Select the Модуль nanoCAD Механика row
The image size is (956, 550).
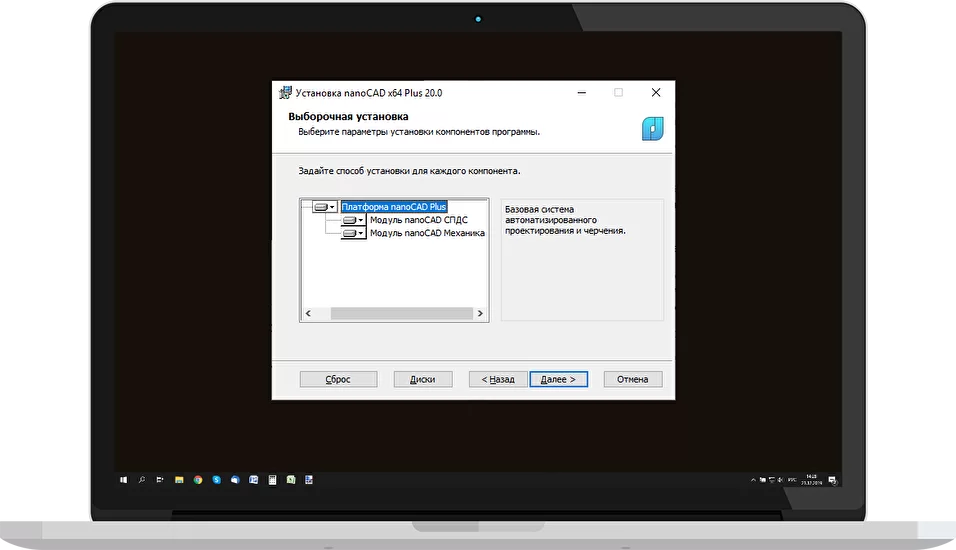[427, 233]
